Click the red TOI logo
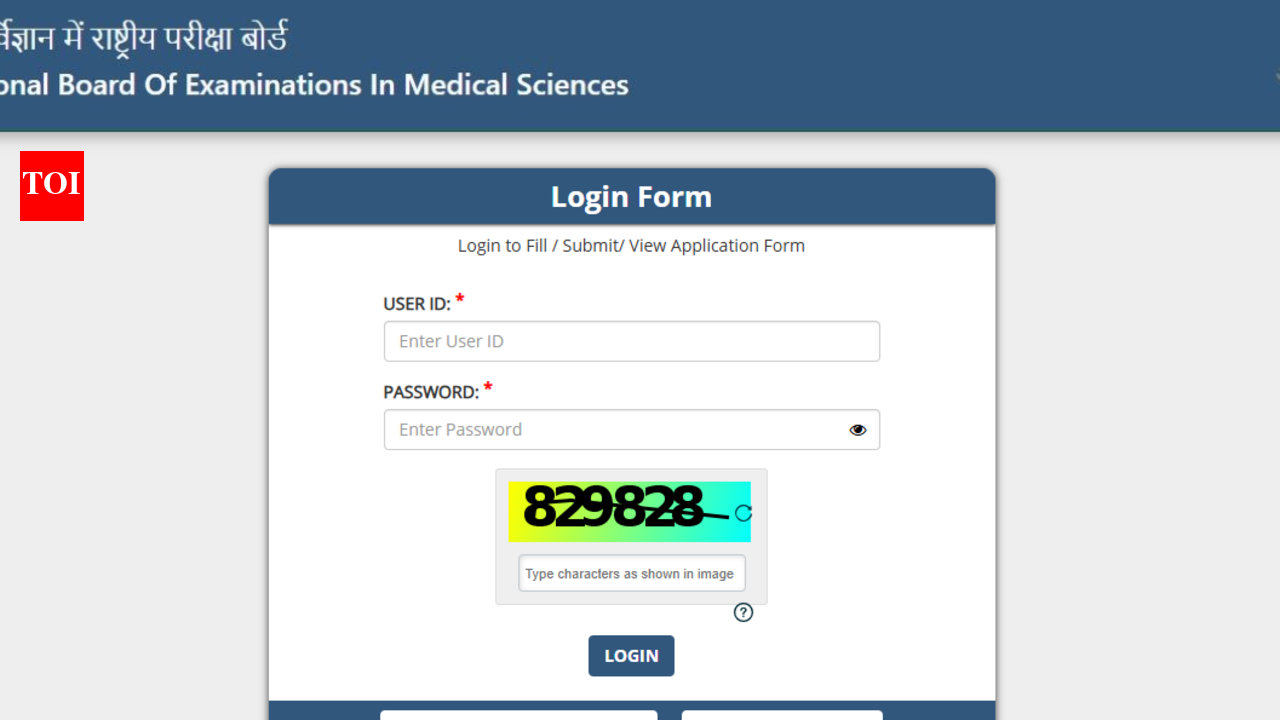 (x=52, y=186)
